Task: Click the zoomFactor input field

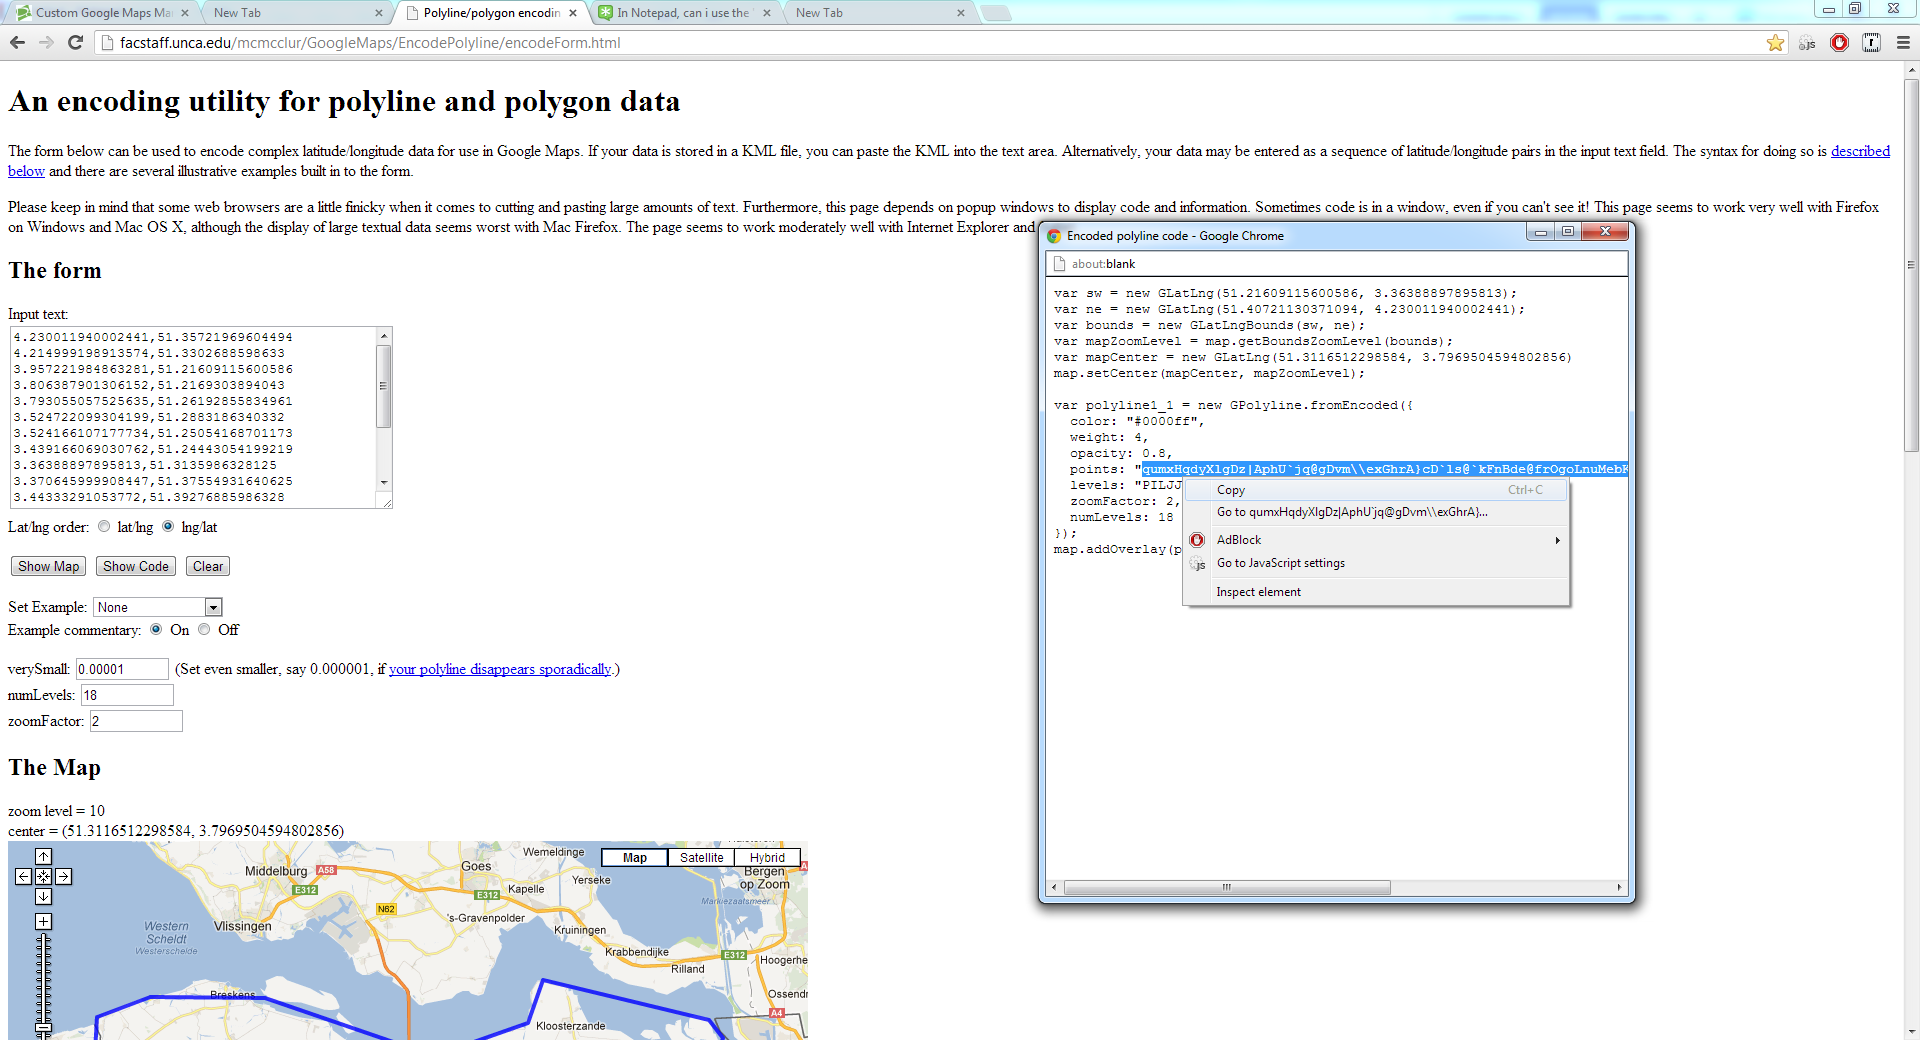Action: point(136,721)
